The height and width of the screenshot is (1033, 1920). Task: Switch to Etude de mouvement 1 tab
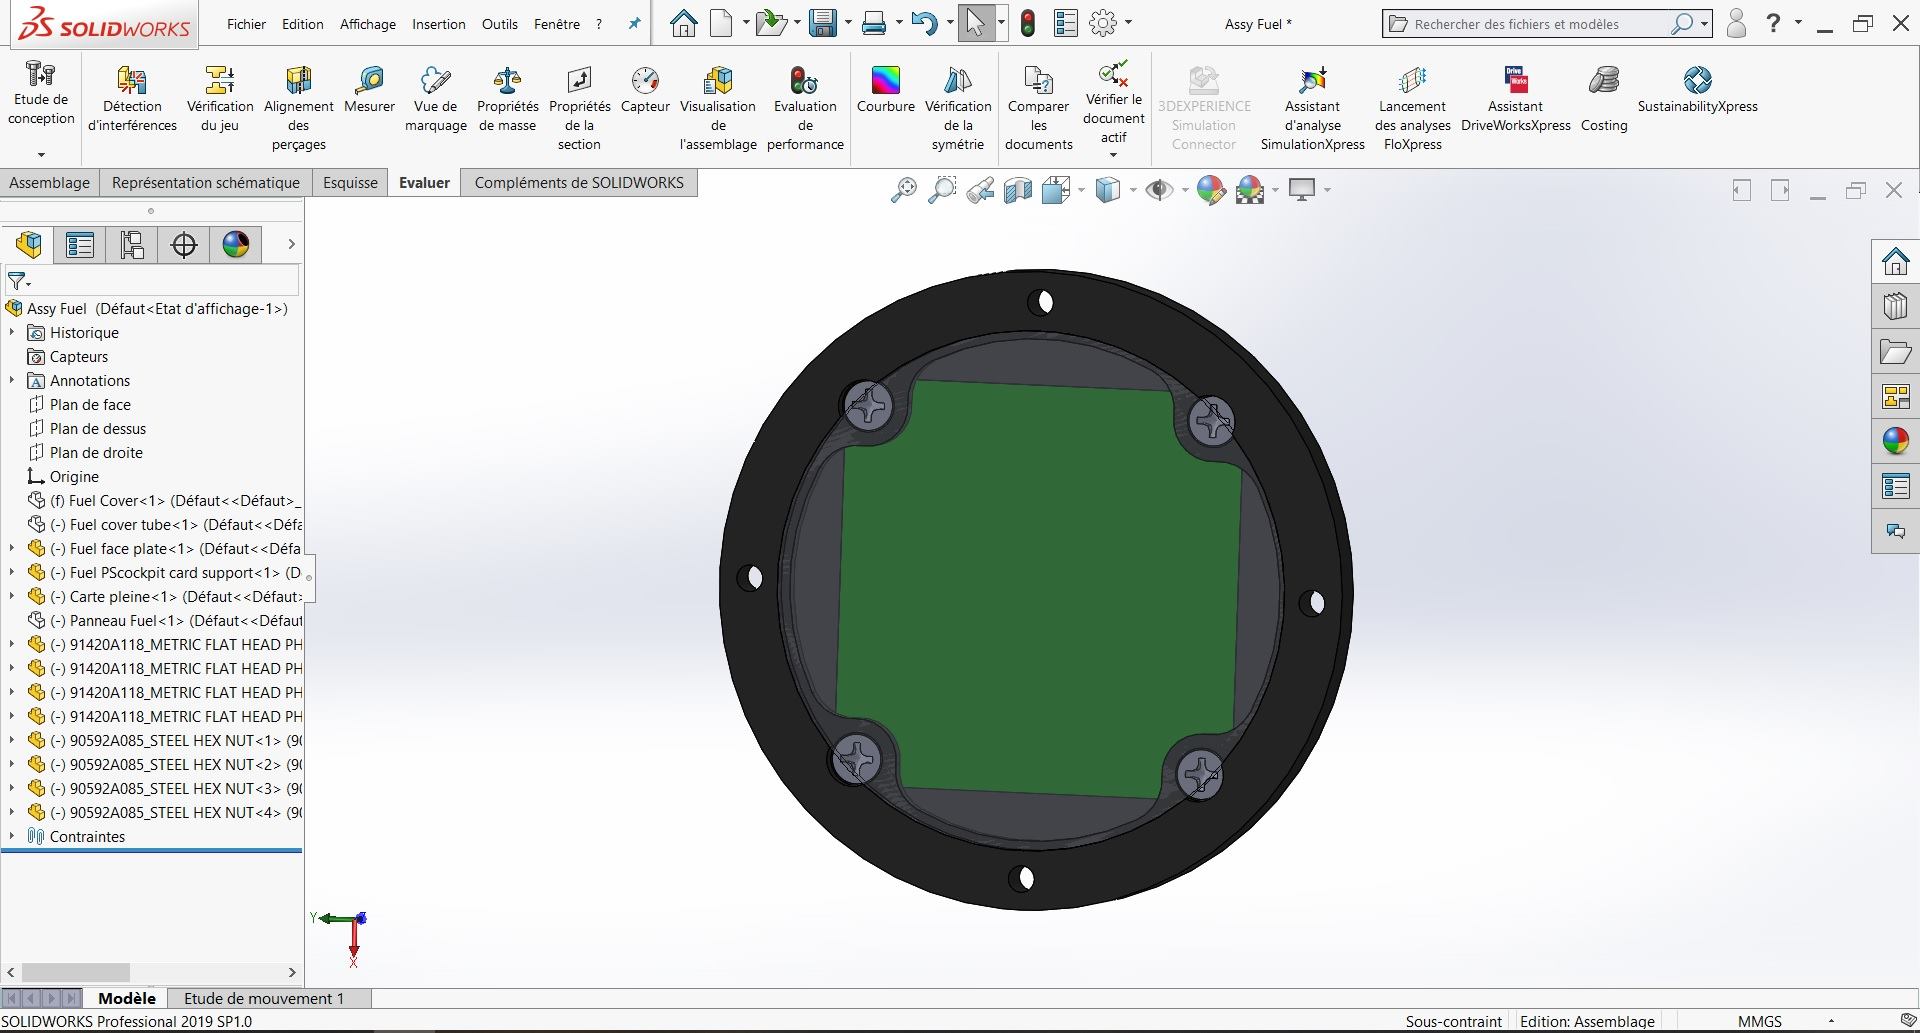[264, 998]
